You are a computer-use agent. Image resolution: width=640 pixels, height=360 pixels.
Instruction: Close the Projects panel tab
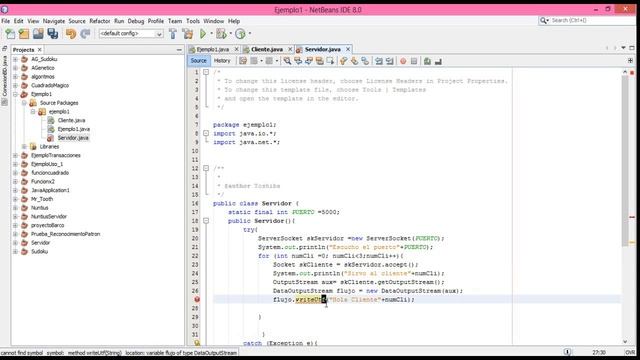[x=40, y=50]
